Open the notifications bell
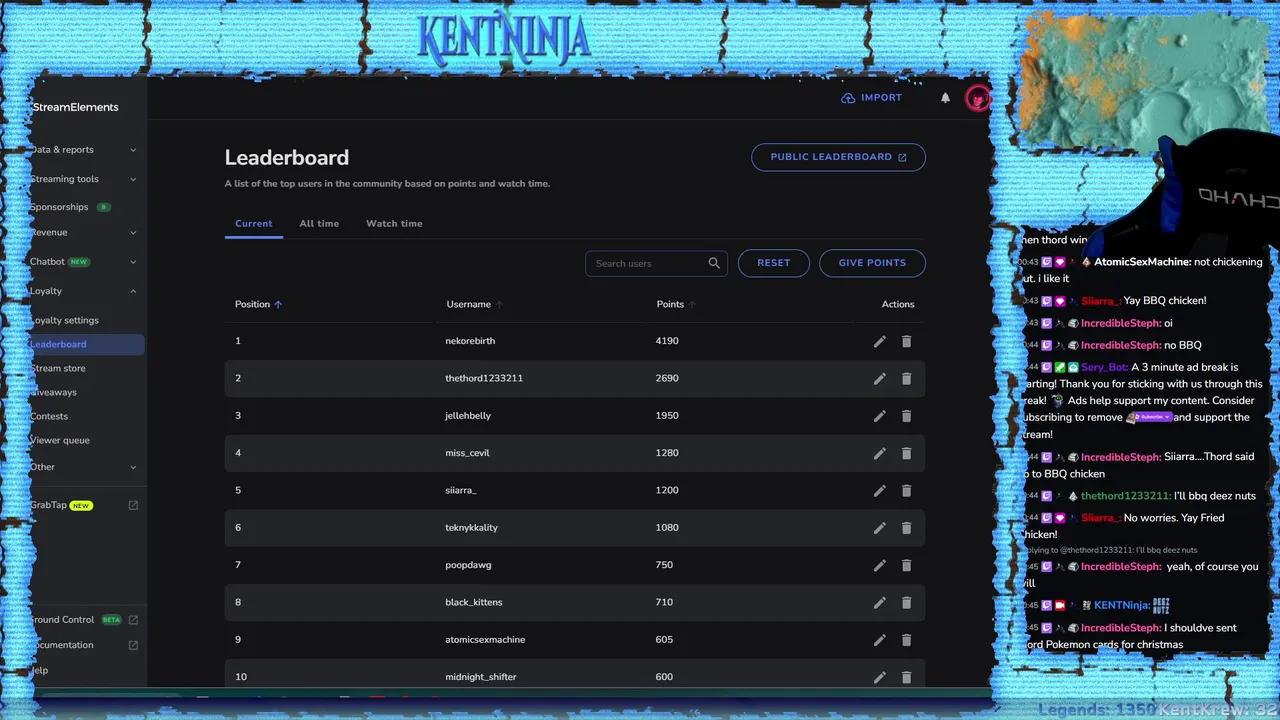 (945, 98)
